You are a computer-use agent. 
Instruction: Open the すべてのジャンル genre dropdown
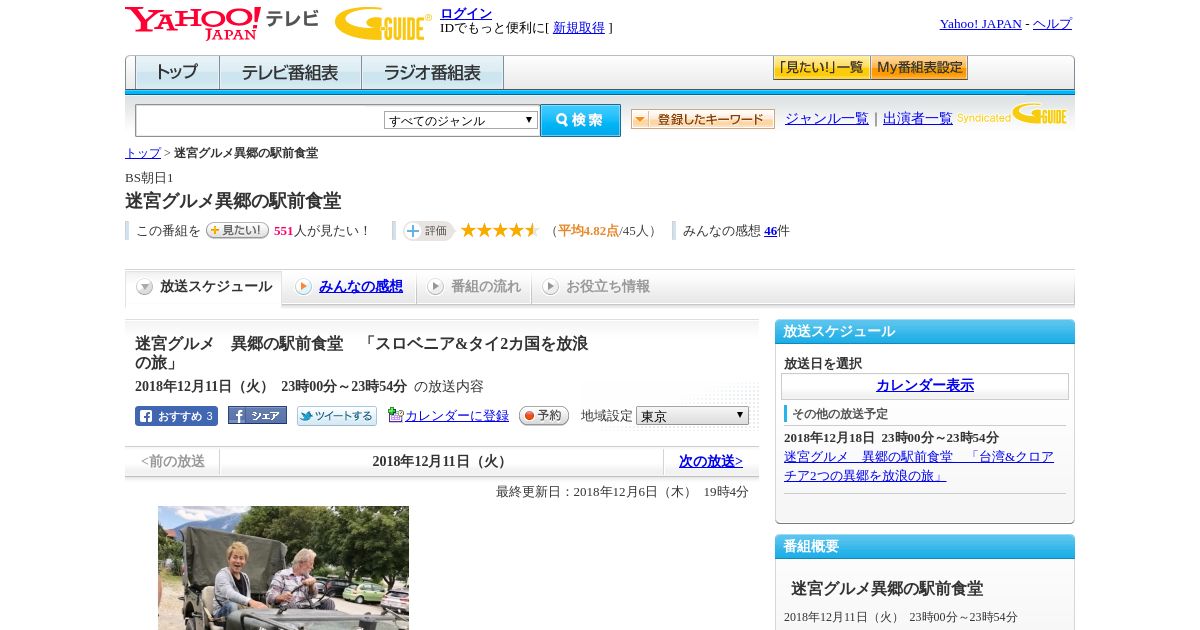[461, 120]
